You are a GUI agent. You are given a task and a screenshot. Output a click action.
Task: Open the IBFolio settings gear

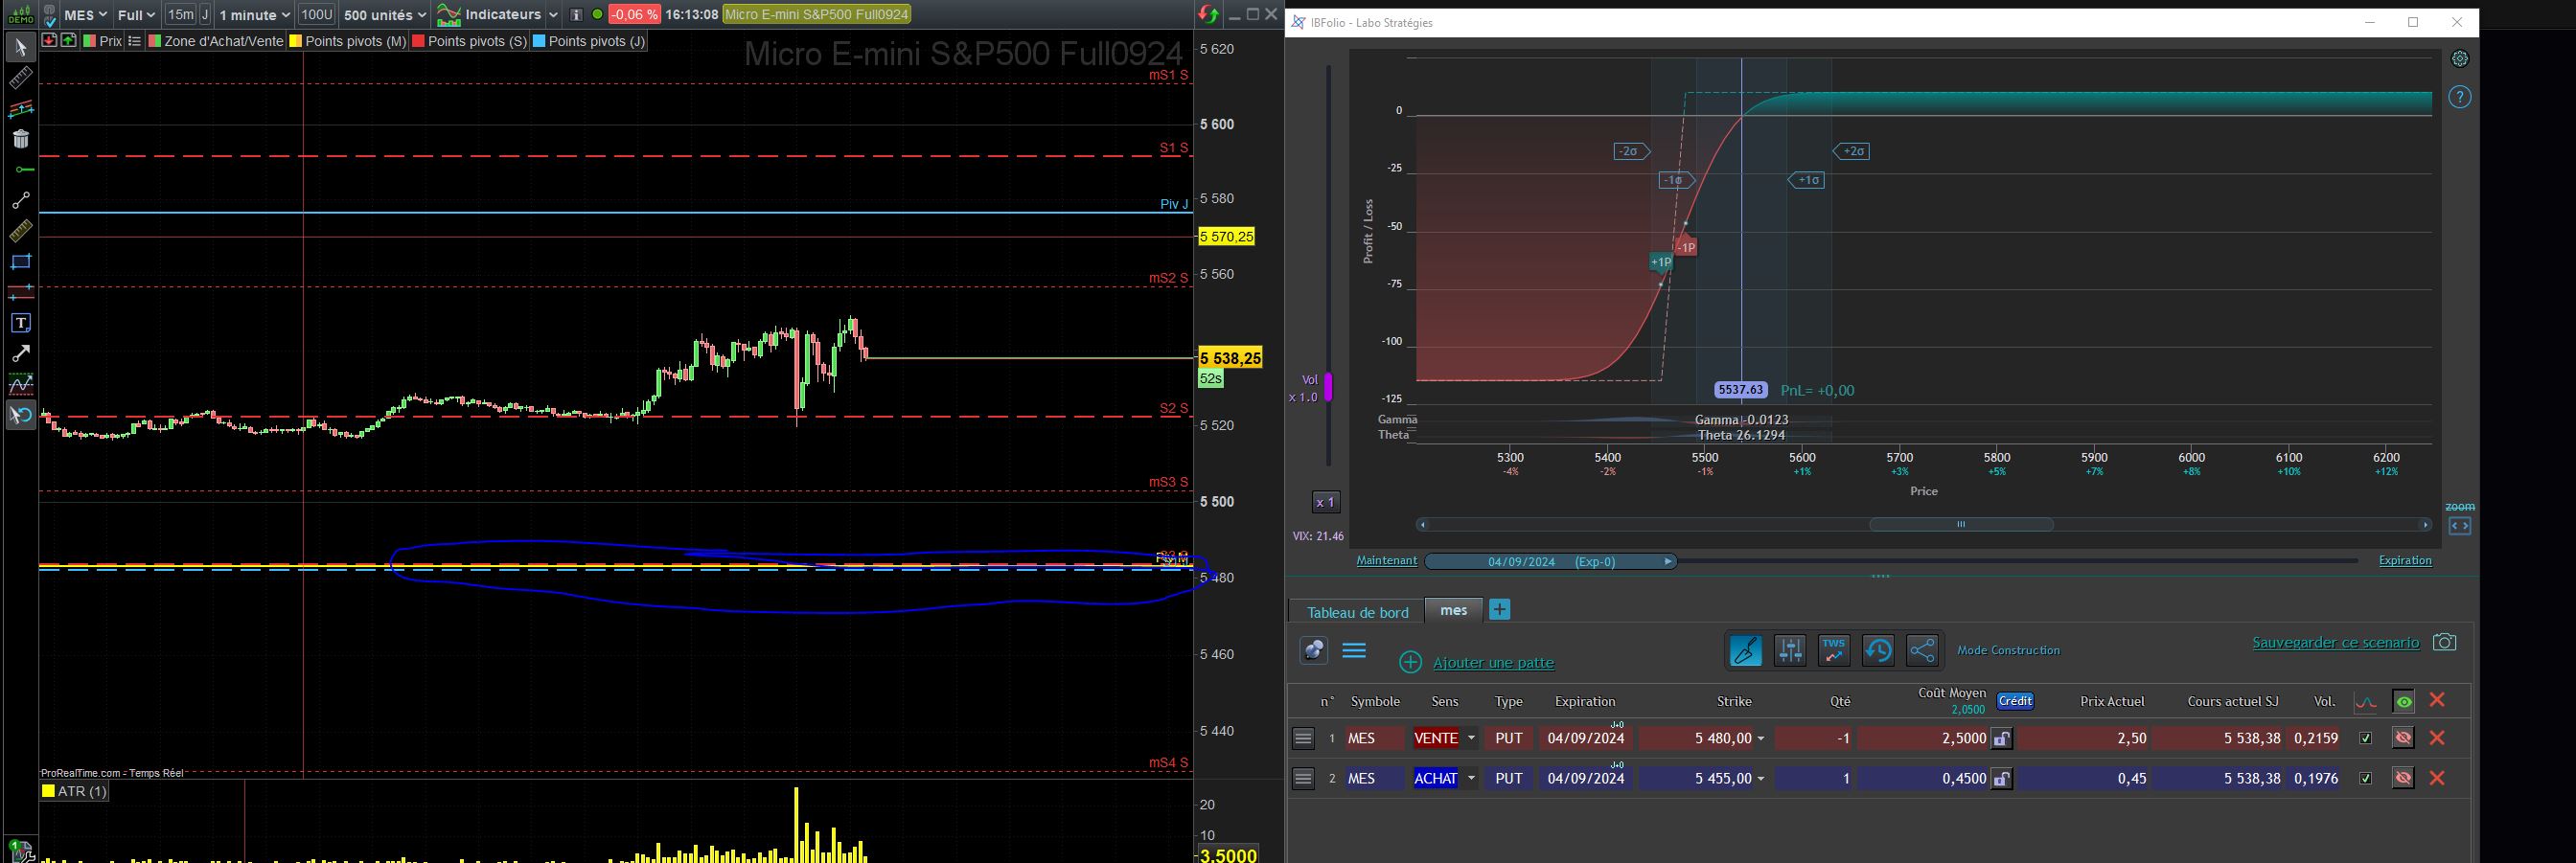point(2460,59)
